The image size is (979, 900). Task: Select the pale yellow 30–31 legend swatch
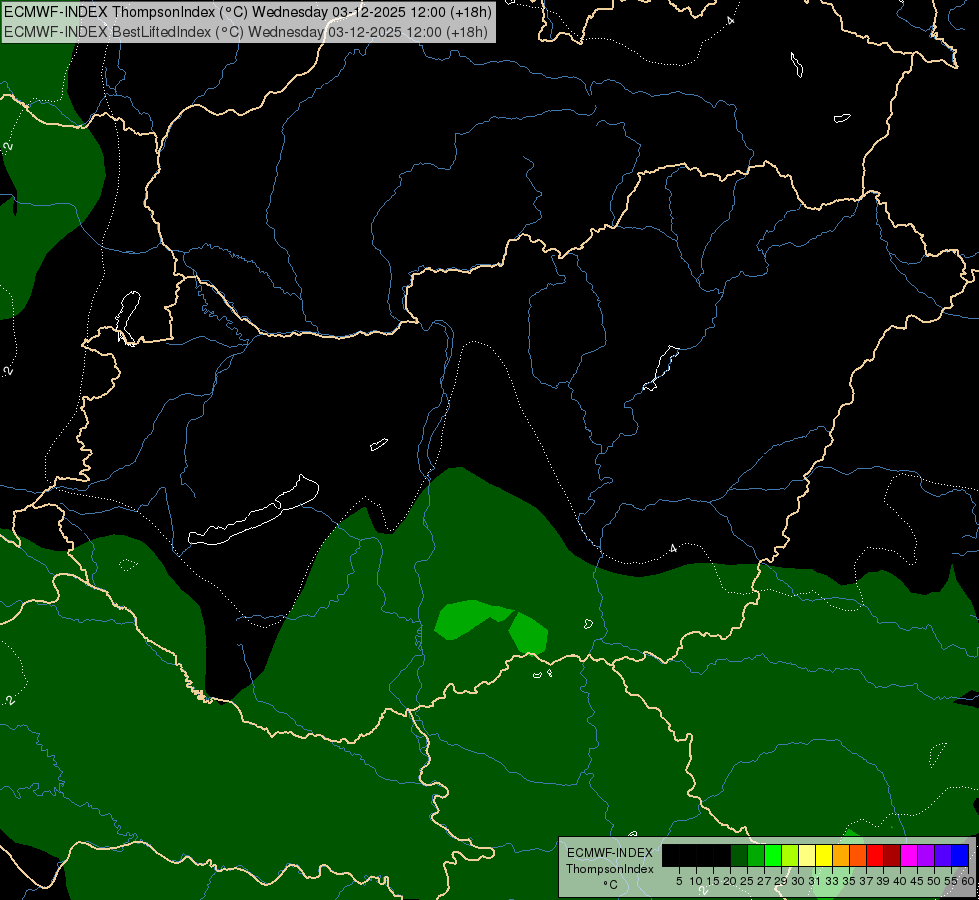807,855
